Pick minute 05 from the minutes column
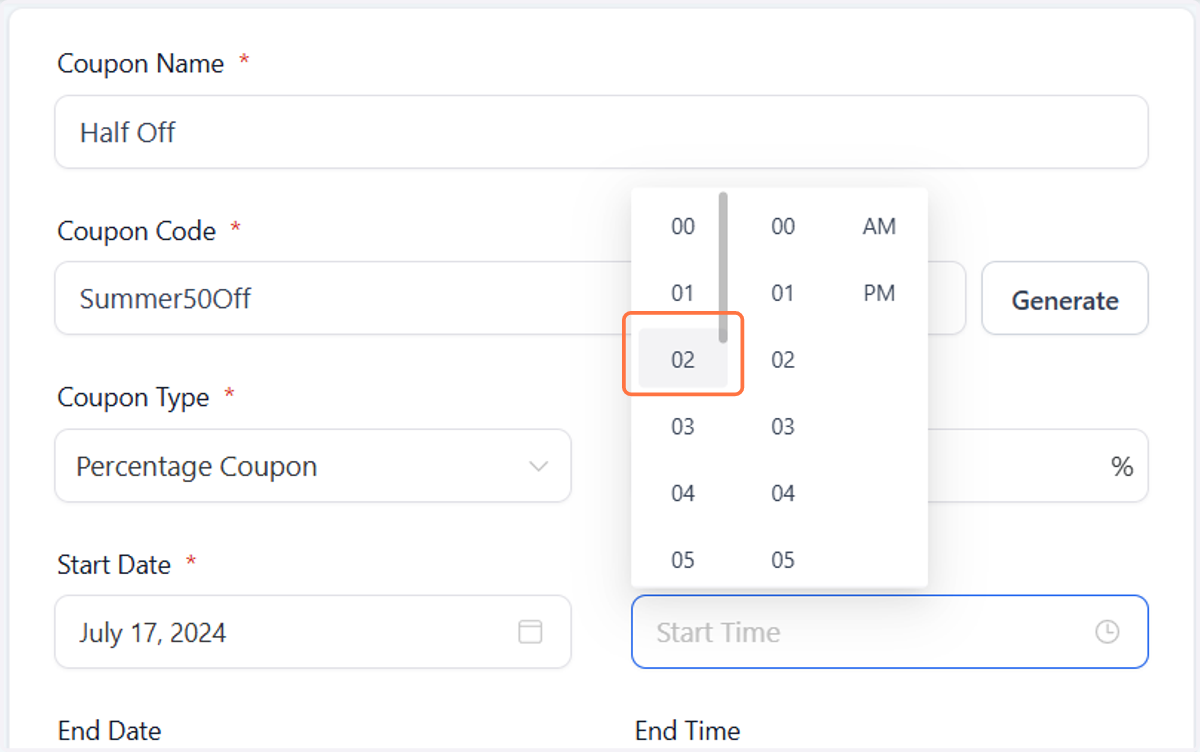The height and width of the screenshot is (752, 1200). 783,559
